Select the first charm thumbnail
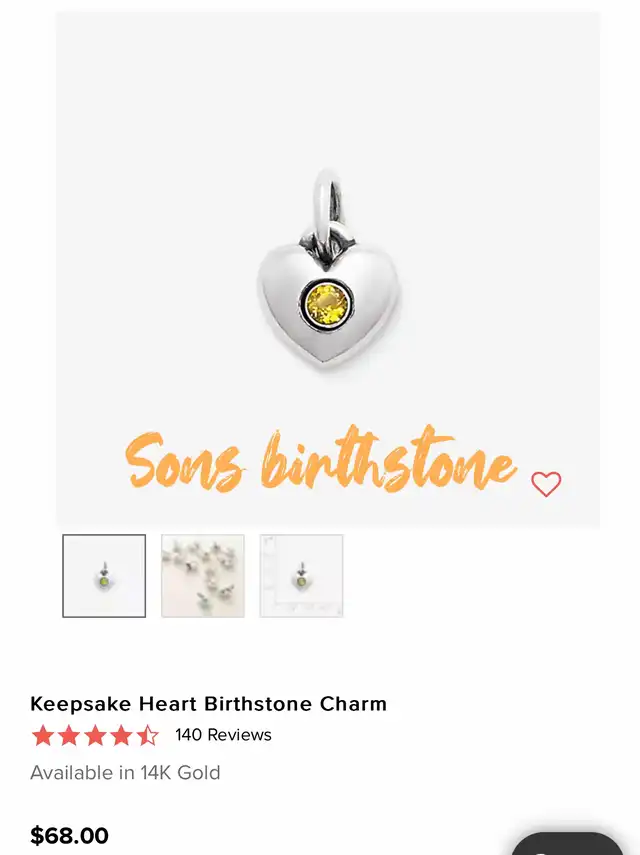The image size is (640, 855). pos(104,576)
